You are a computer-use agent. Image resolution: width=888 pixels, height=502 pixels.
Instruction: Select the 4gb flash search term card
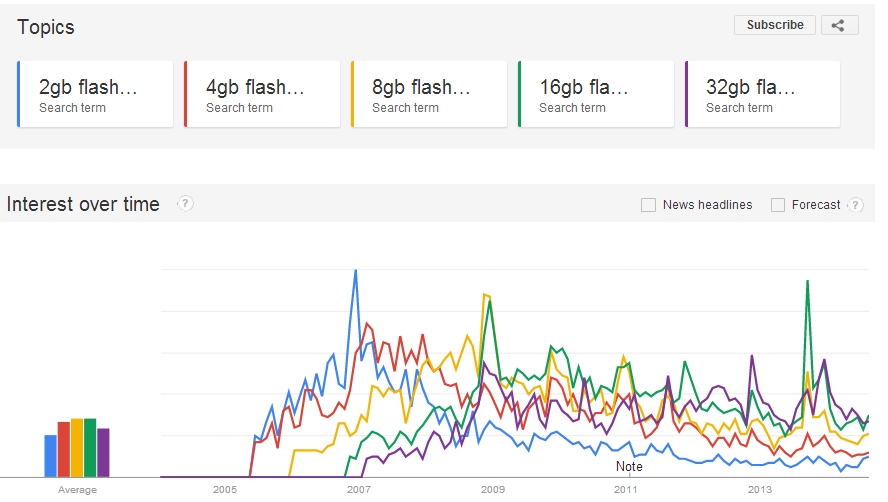[x=262, y=94]
